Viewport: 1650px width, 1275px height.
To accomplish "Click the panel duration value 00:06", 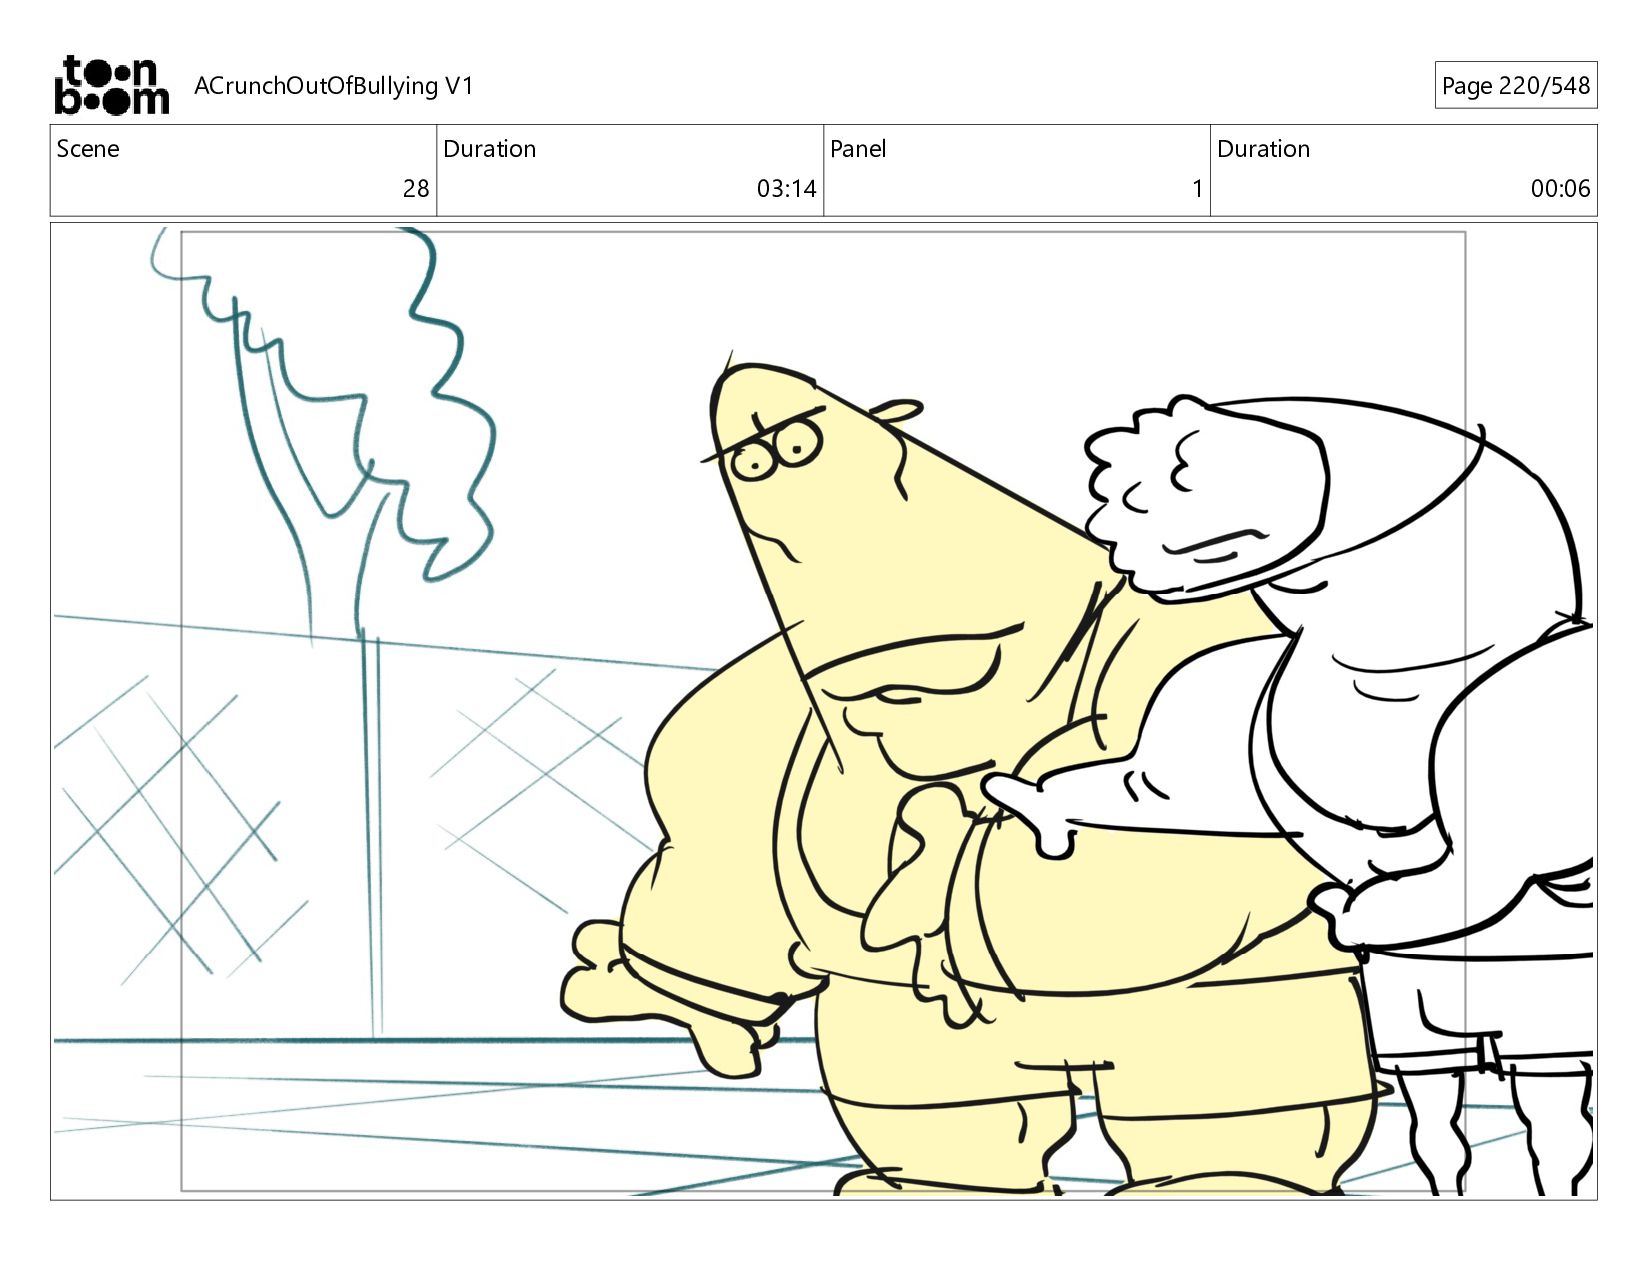I will coord(1560,189).
